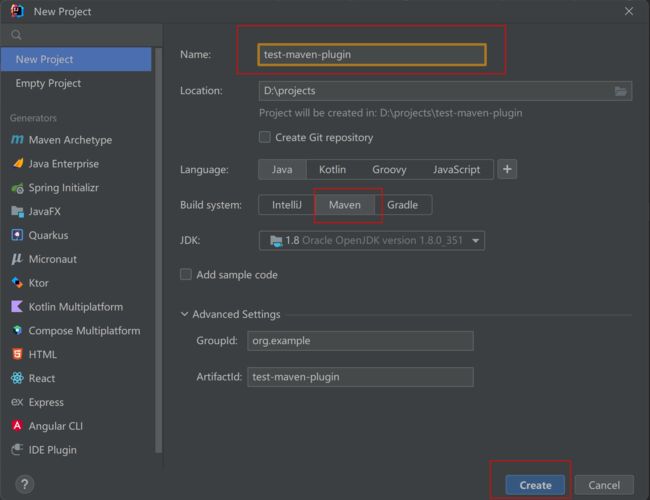Screen dimensions: 650x500
Task: Click into the ArtifactId field
Action: coord(360,377)
